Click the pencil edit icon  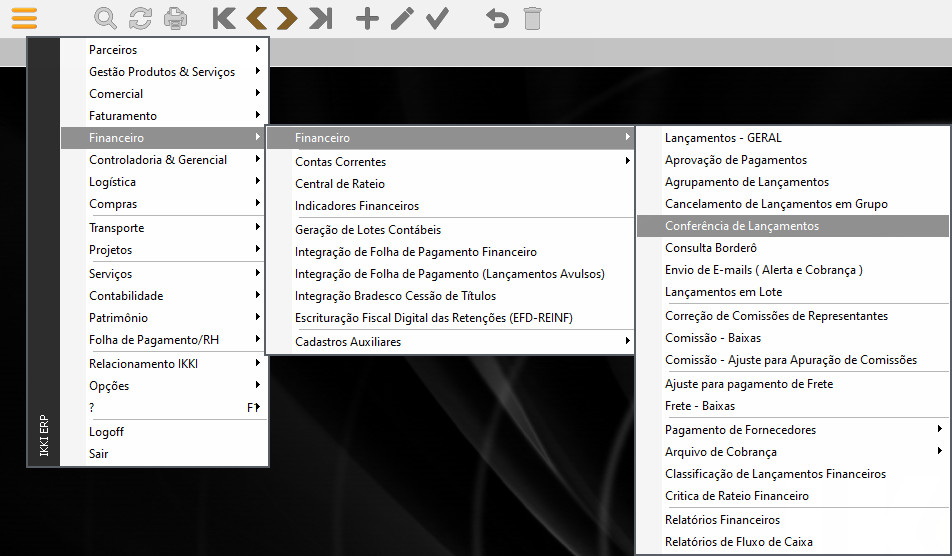[402, 18]
